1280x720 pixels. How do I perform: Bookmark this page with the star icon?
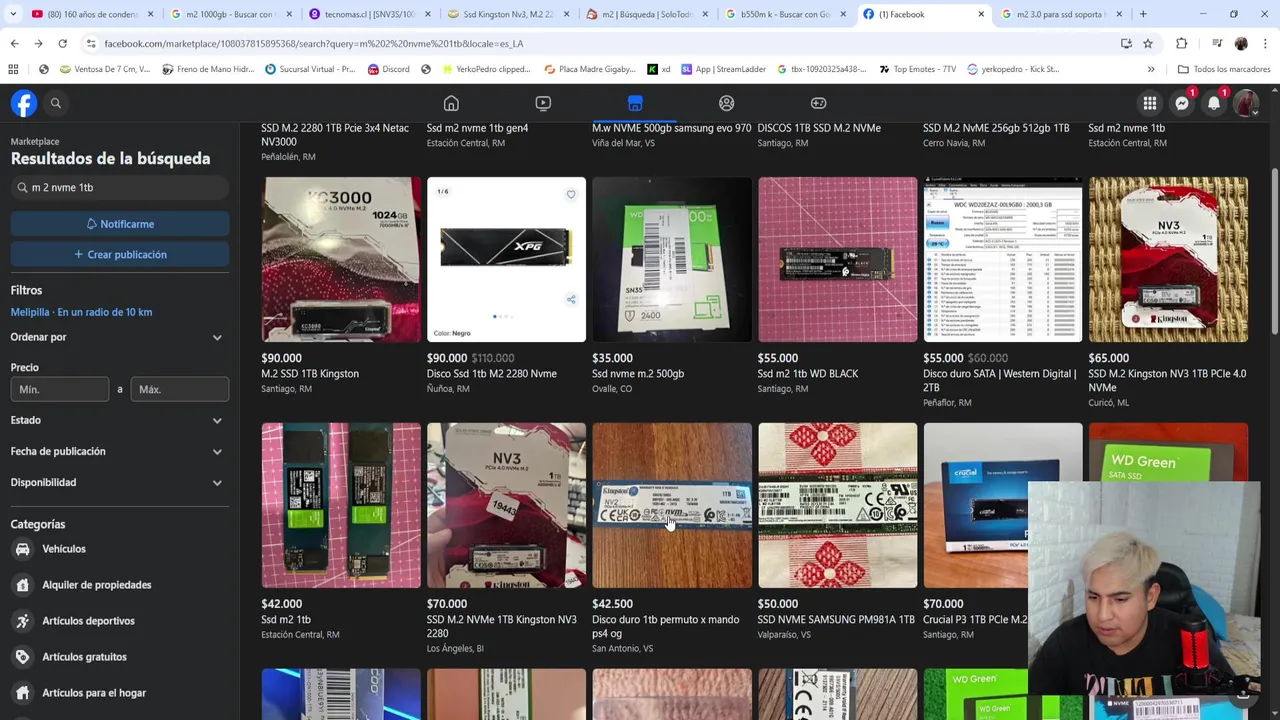tap(1148, 43)
